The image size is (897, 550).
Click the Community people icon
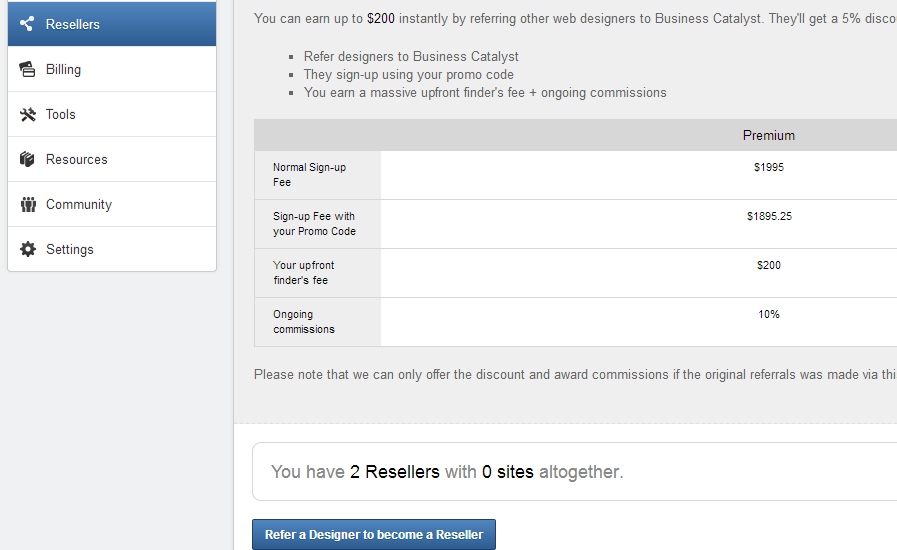[x=28, y=204]
